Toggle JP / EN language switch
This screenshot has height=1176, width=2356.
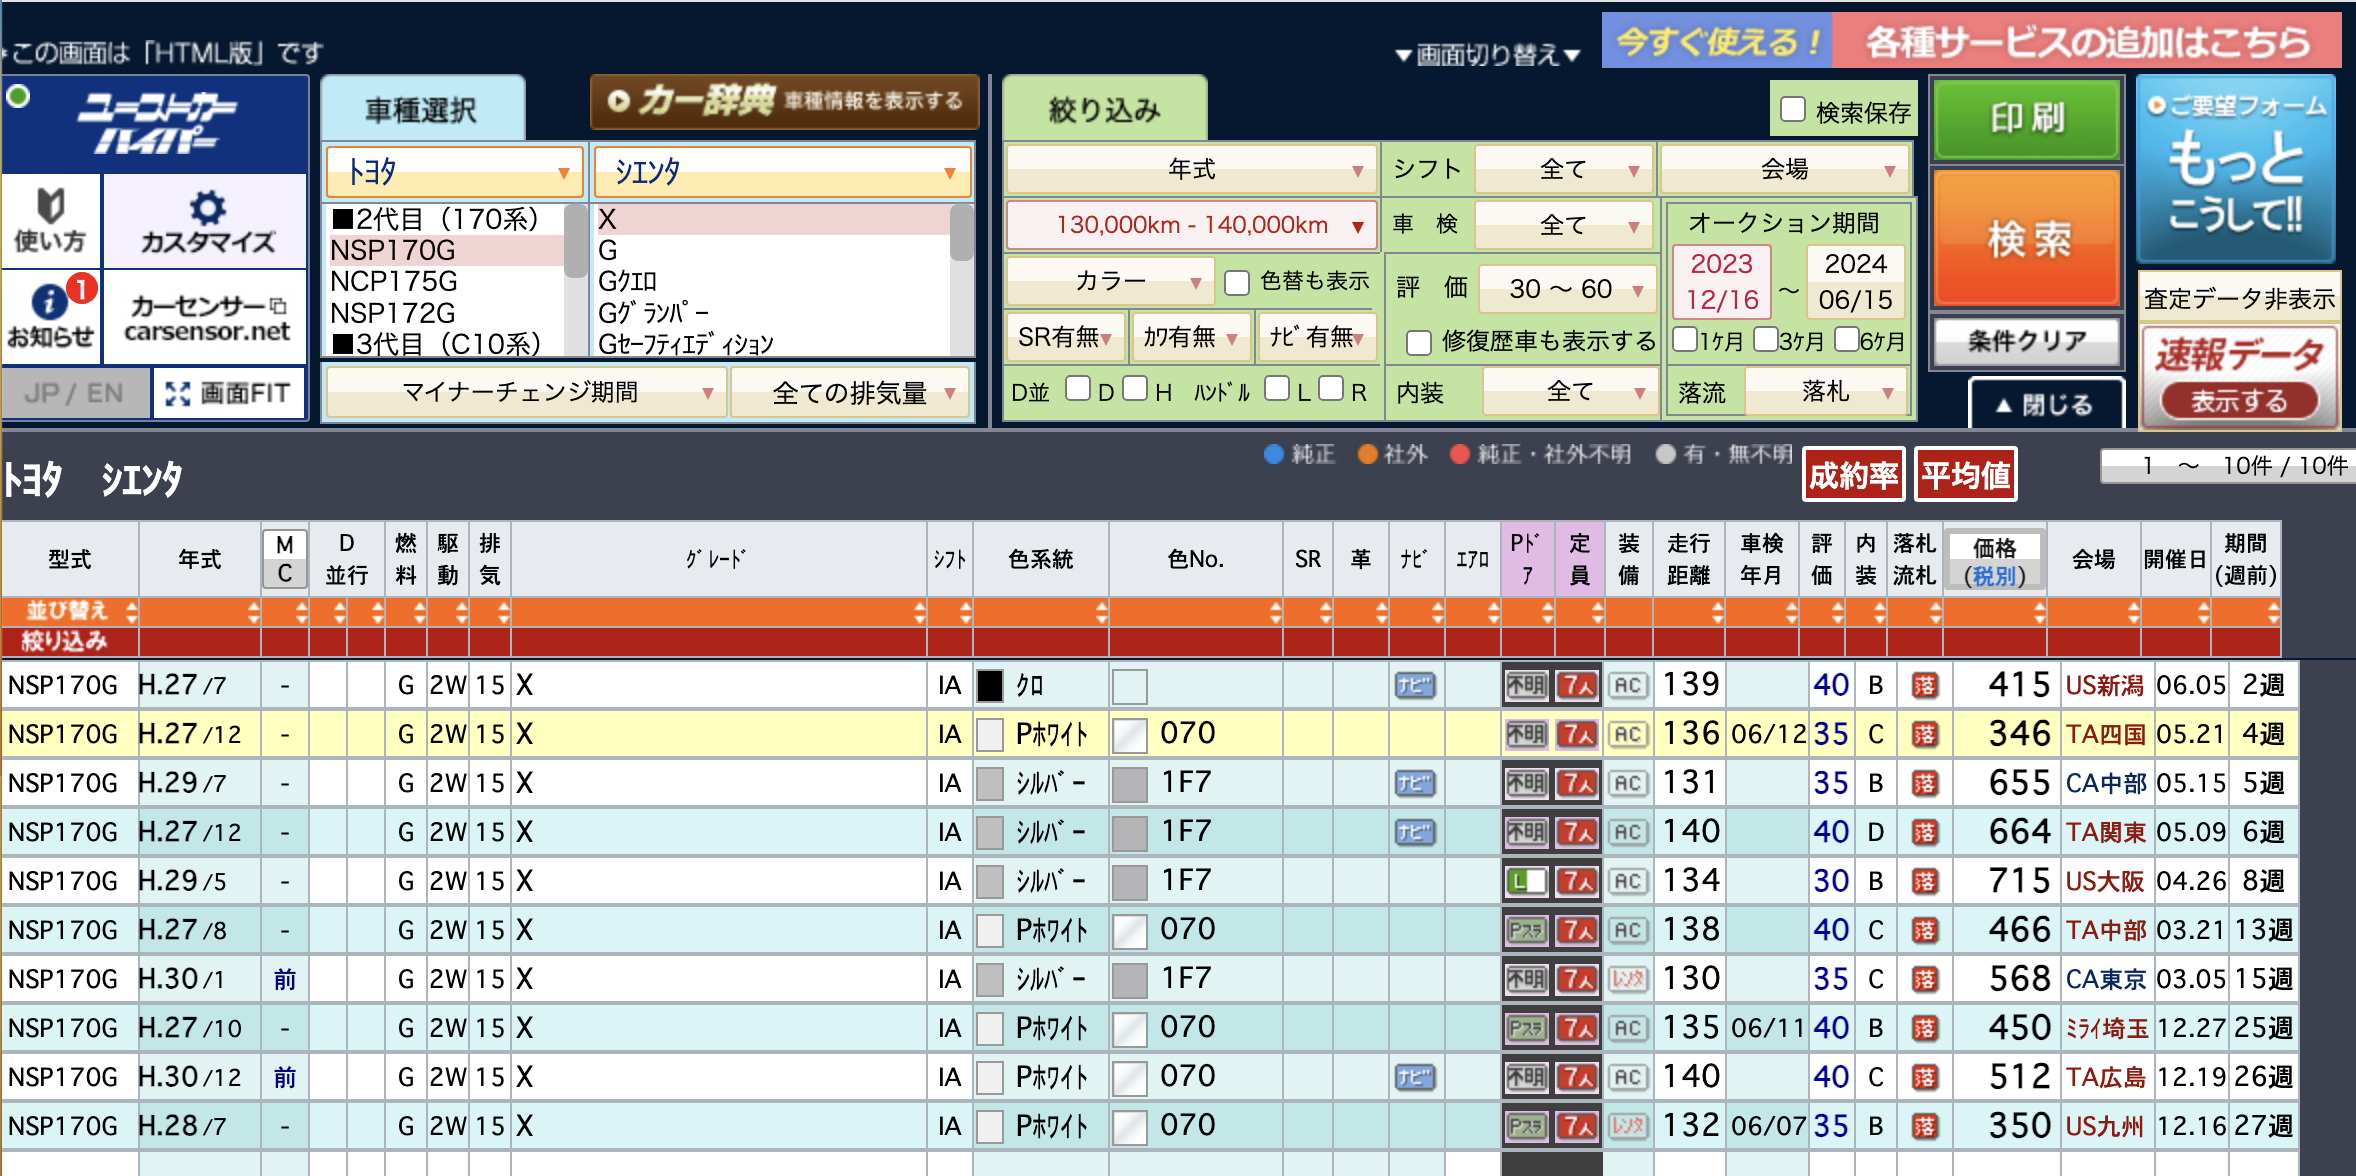click(75, 393)
